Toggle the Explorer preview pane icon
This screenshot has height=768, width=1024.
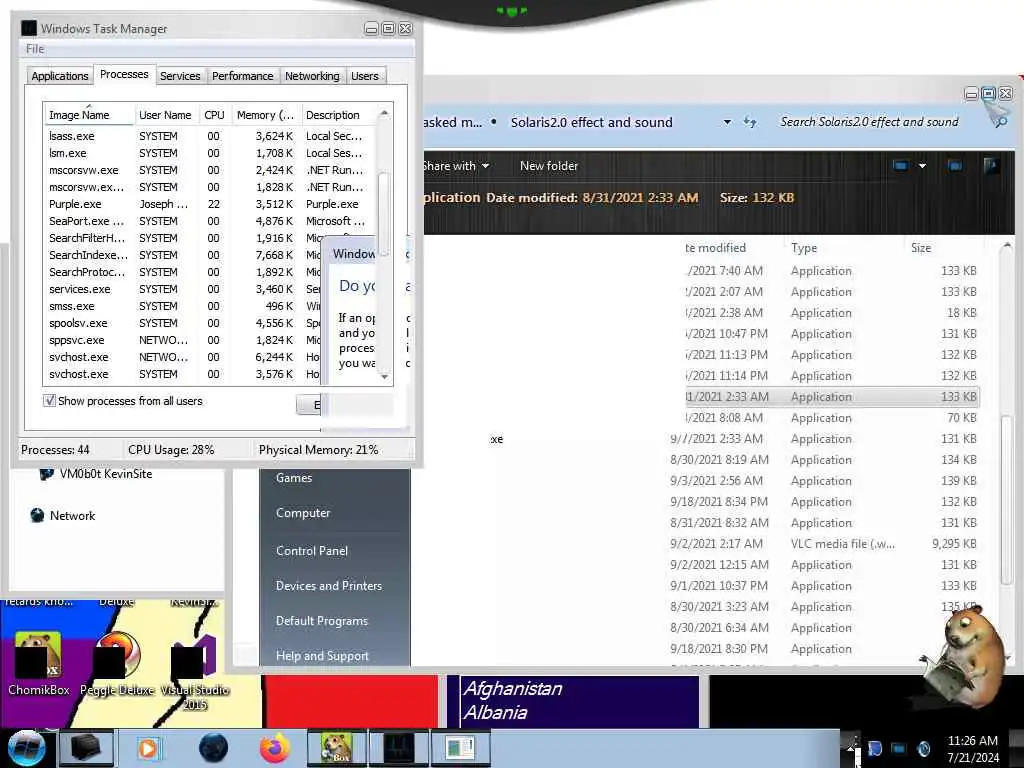click(955, 166)
